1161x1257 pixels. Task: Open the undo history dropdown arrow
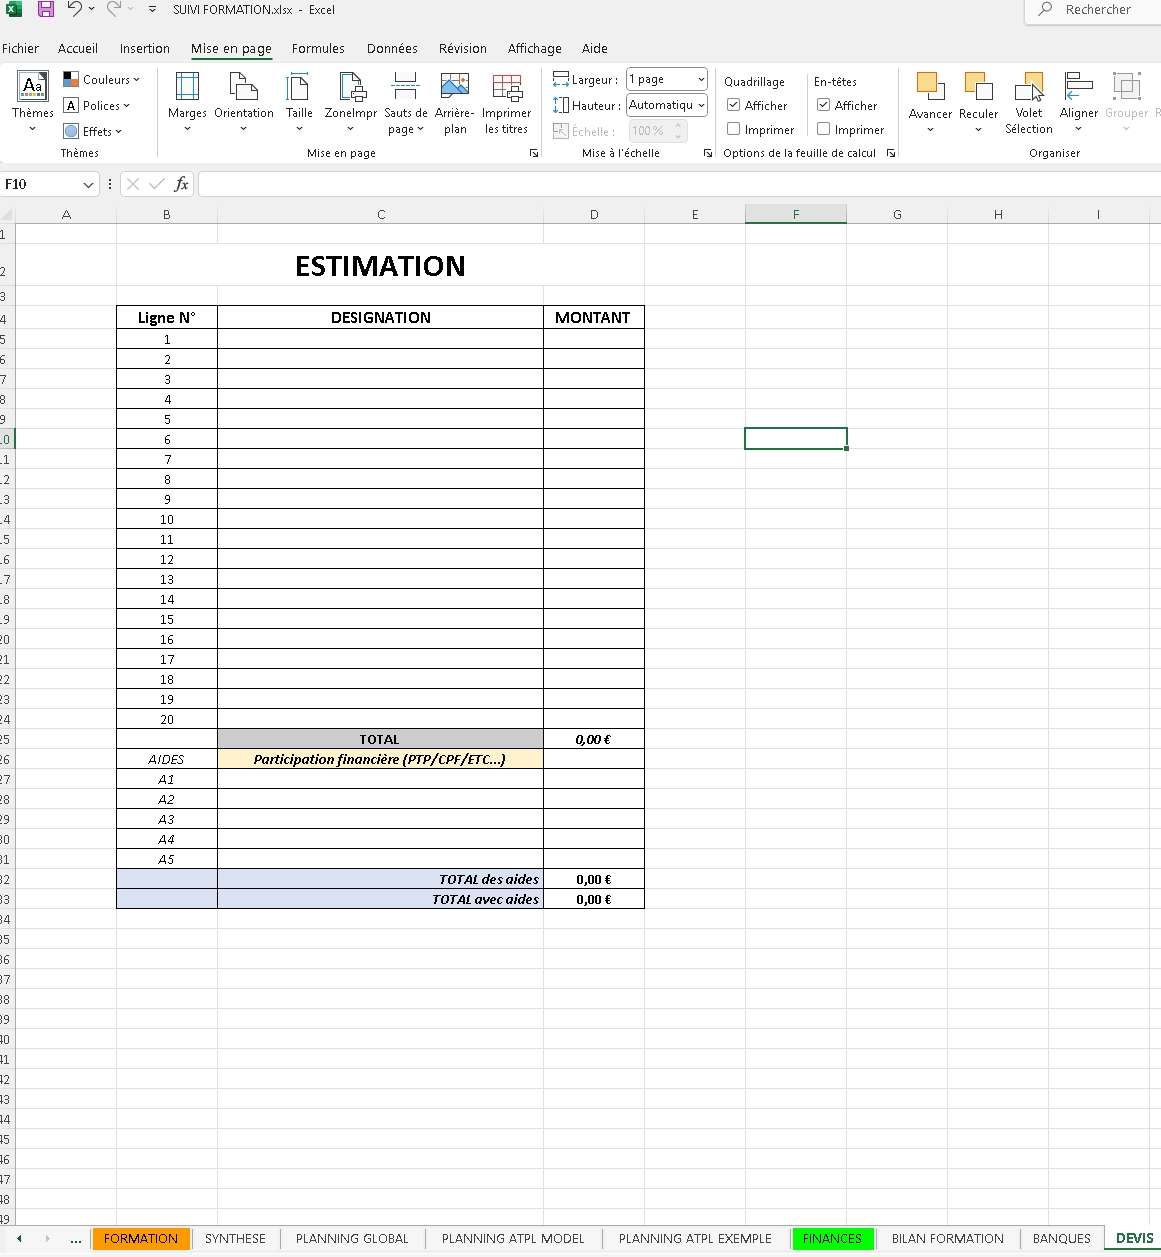pos(92,9)
